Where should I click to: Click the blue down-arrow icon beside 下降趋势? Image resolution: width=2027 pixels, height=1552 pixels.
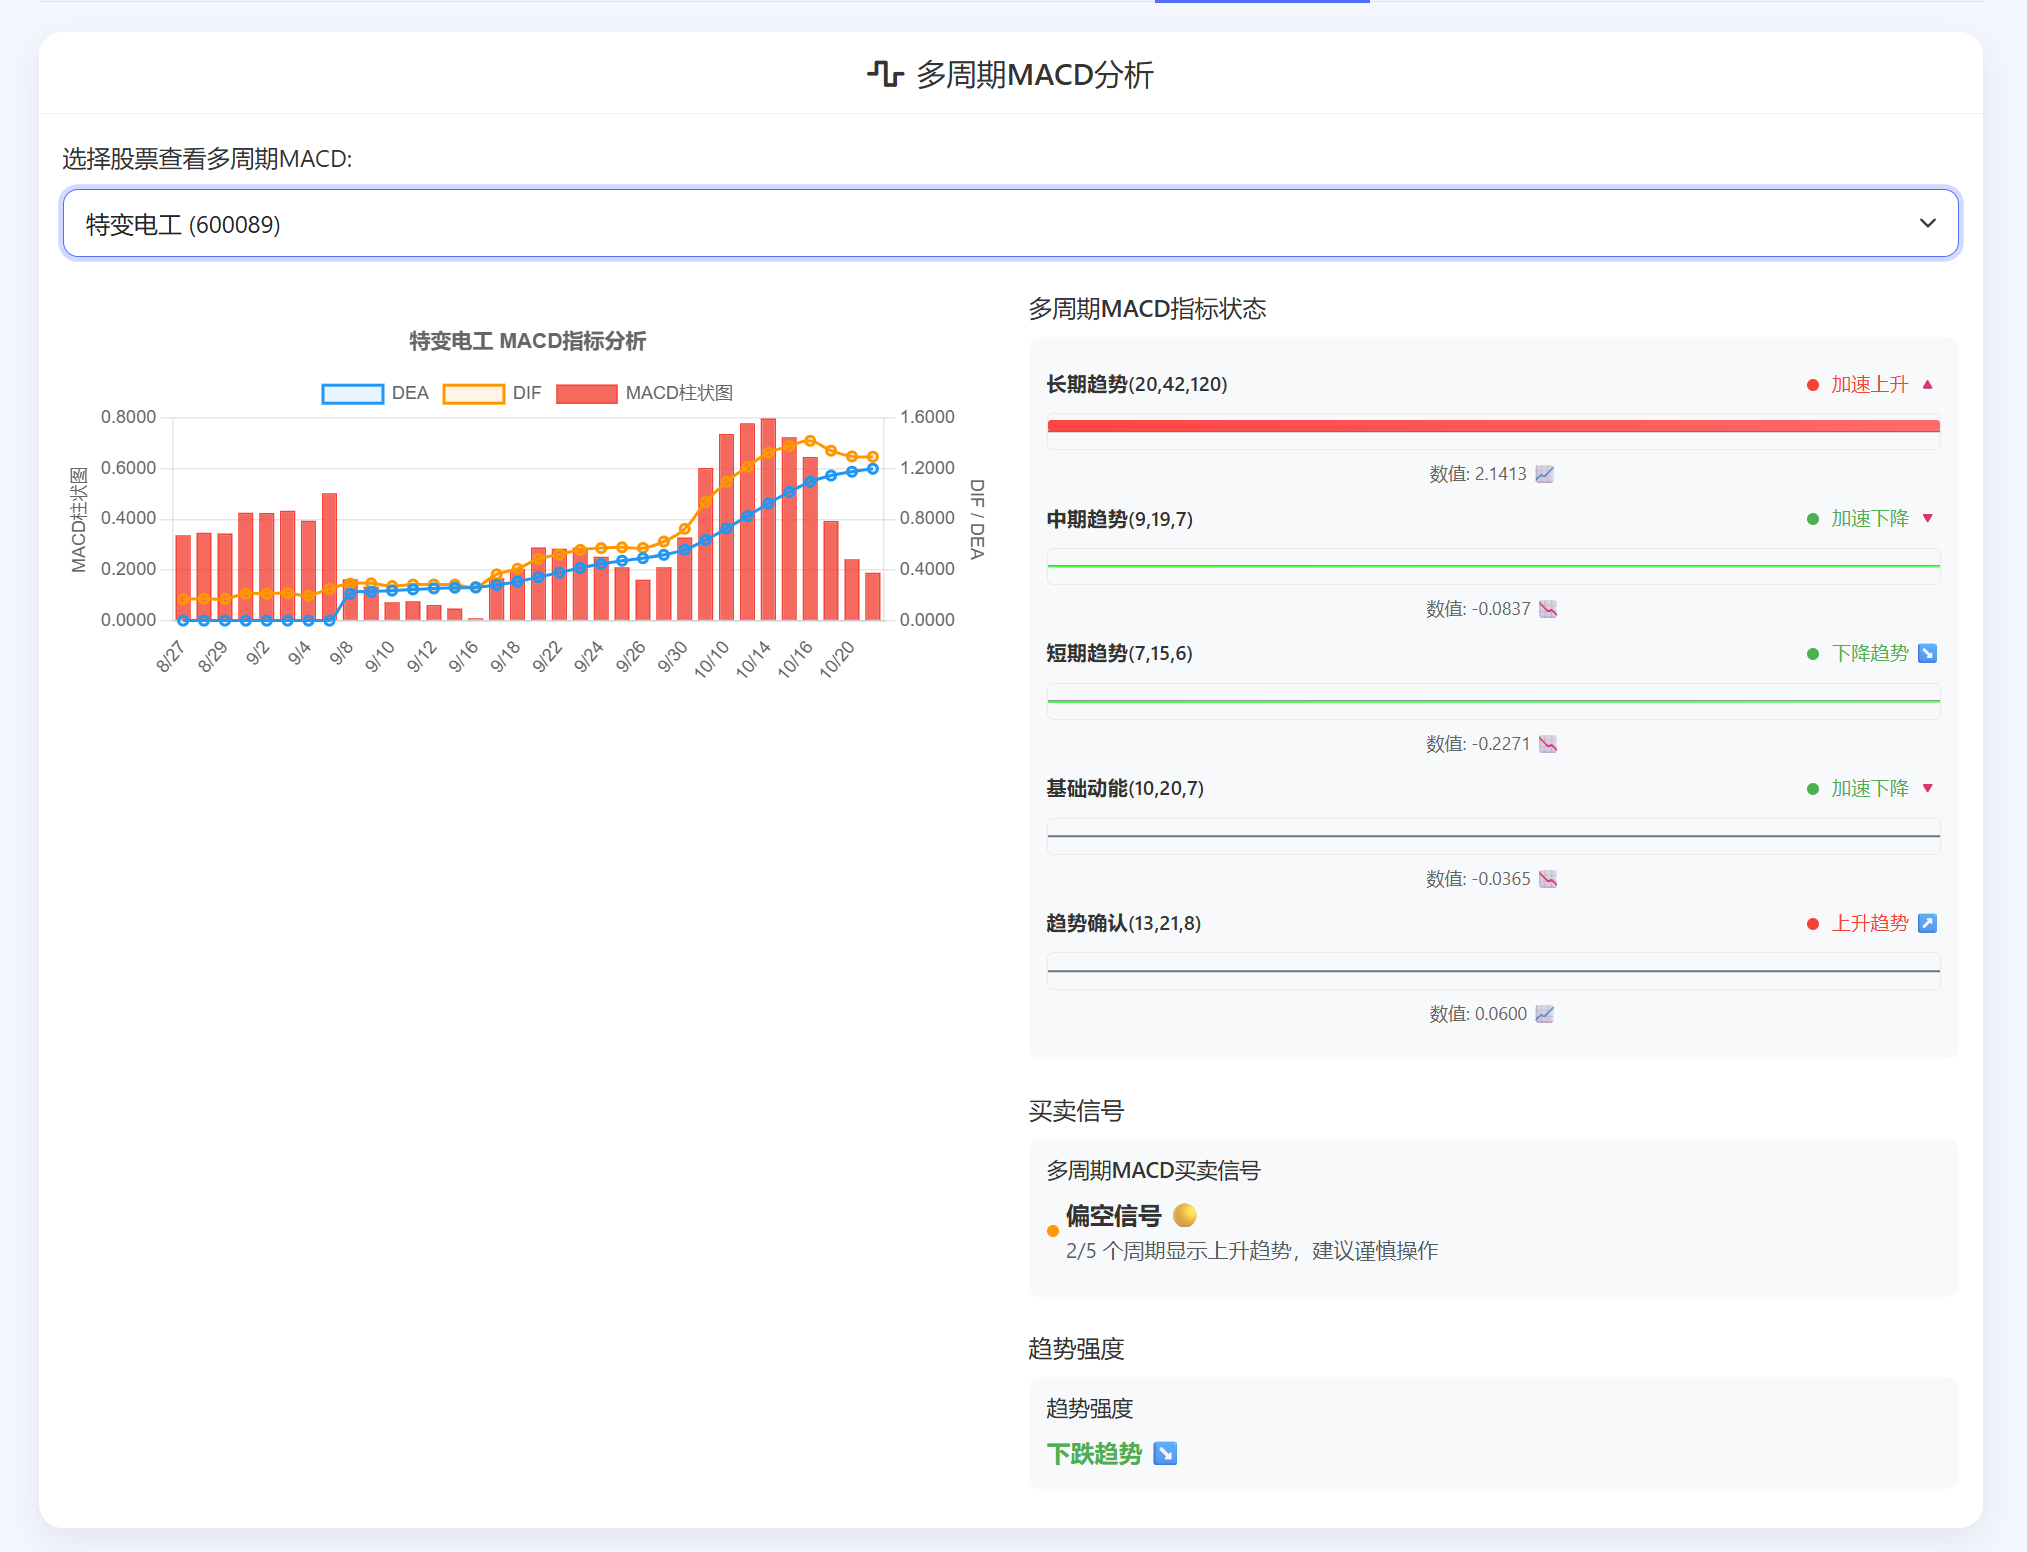[1928, 654]
